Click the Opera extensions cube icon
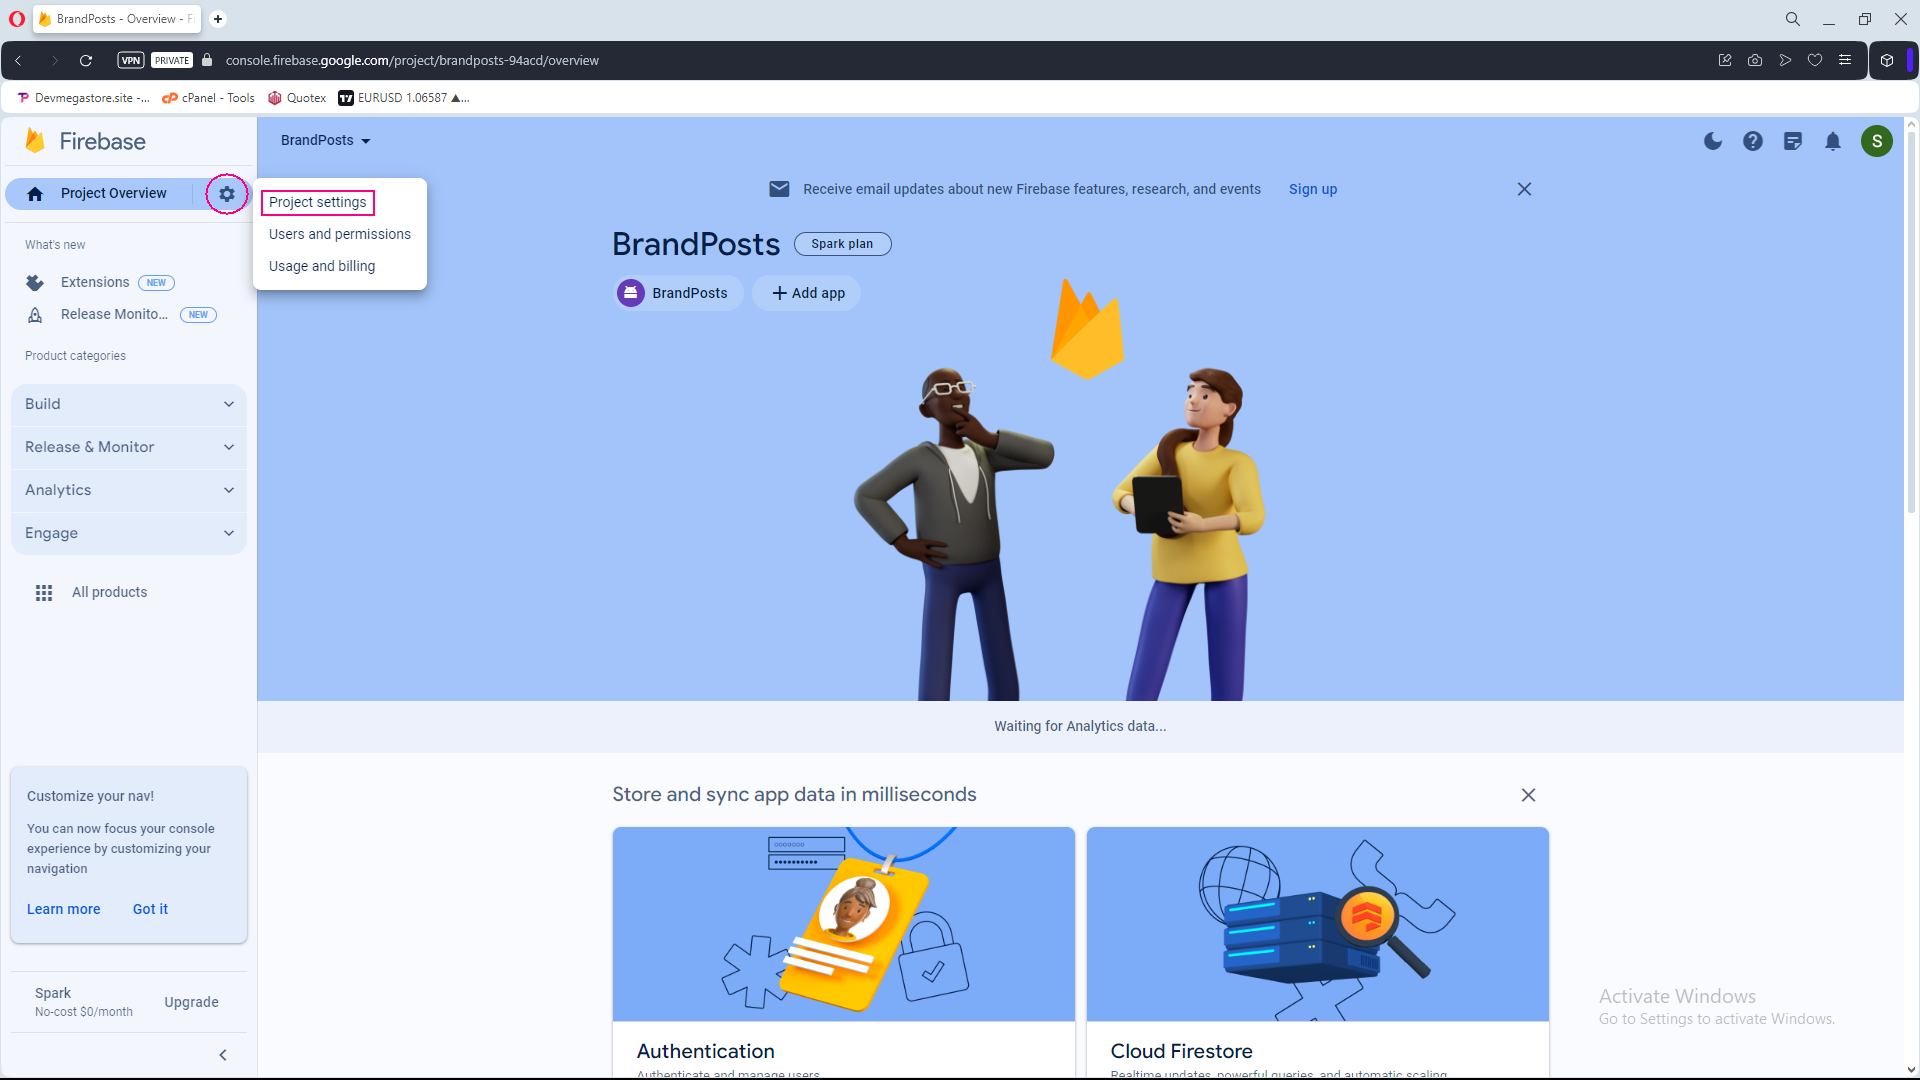The image size is (1920, 1080). tap(1887, 60)
